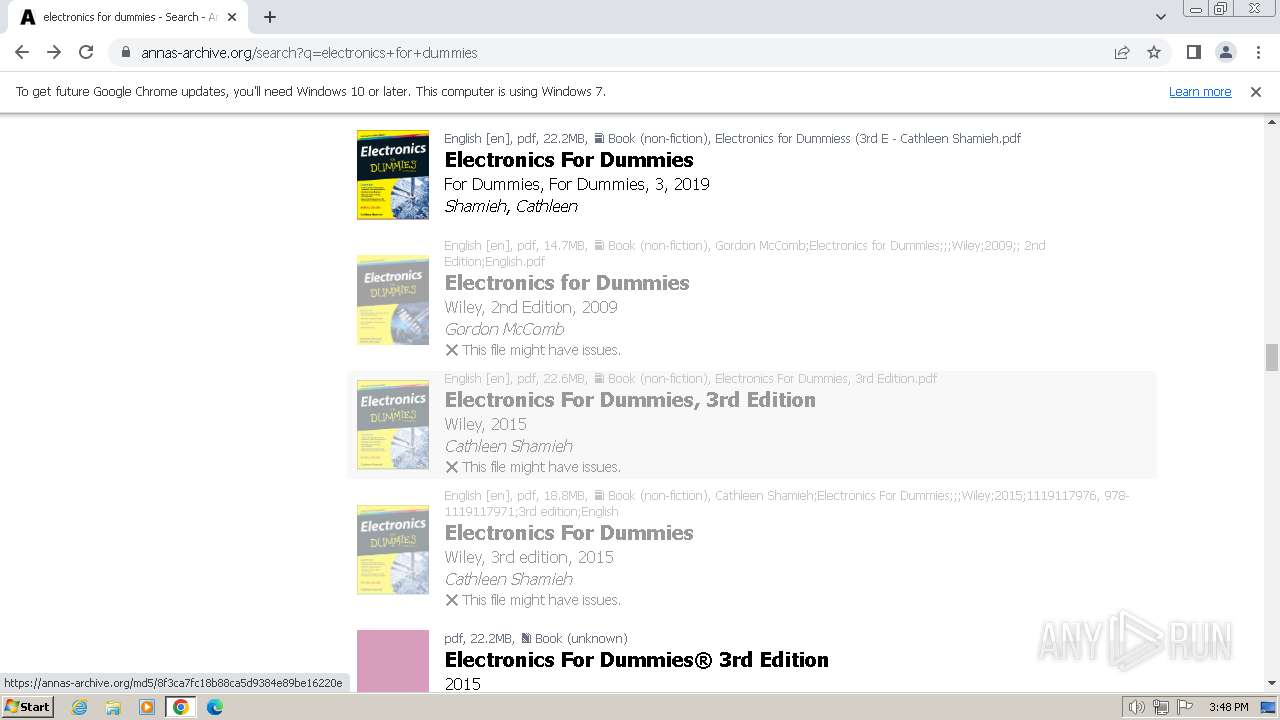The width and height of the screenshot is (1280, 720).
Task: Open Microsoft Edge from taskbar
Action: point(215,707)
